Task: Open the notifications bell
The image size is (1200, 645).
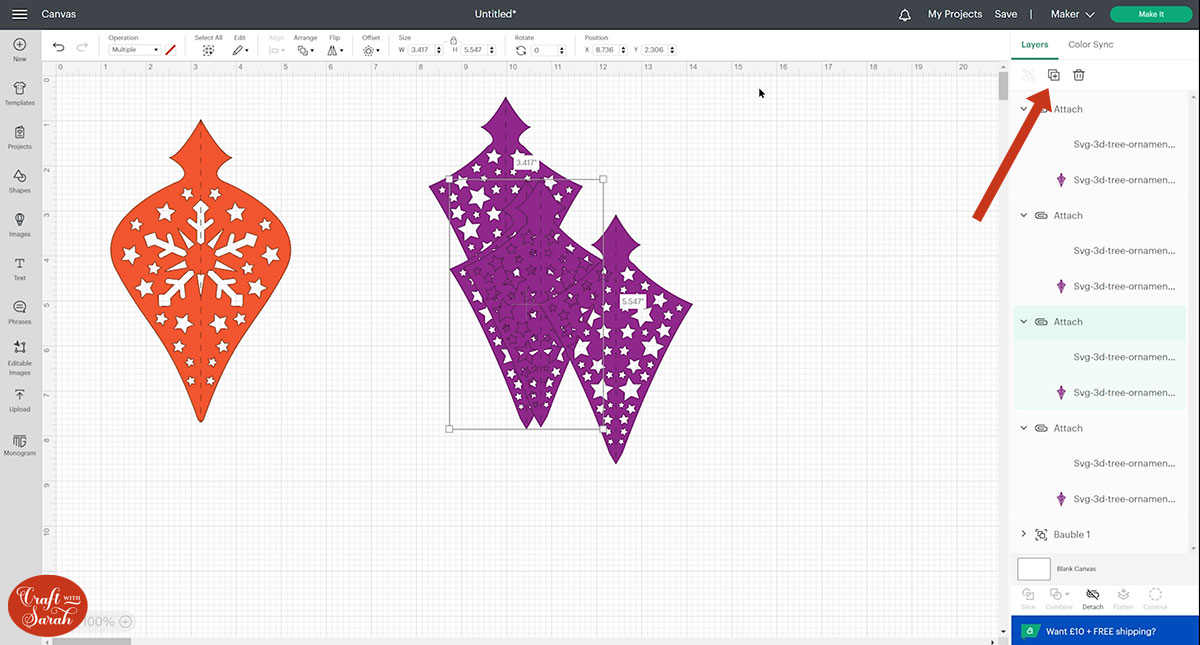Action: (905, 14)
